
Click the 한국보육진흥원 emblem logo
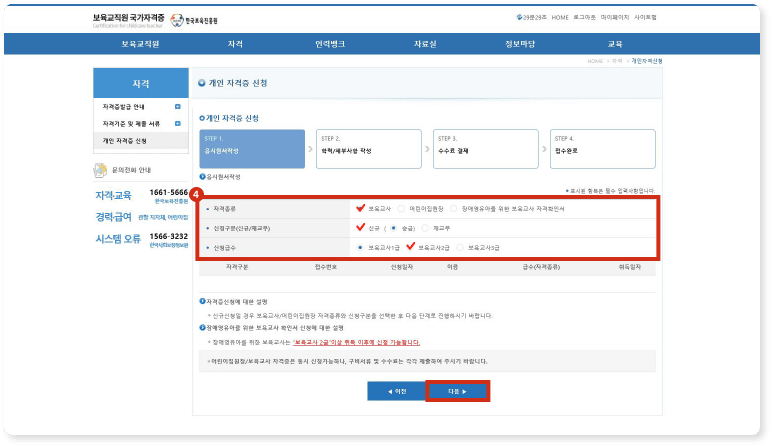pyautogui.click(x=194, y=20)
